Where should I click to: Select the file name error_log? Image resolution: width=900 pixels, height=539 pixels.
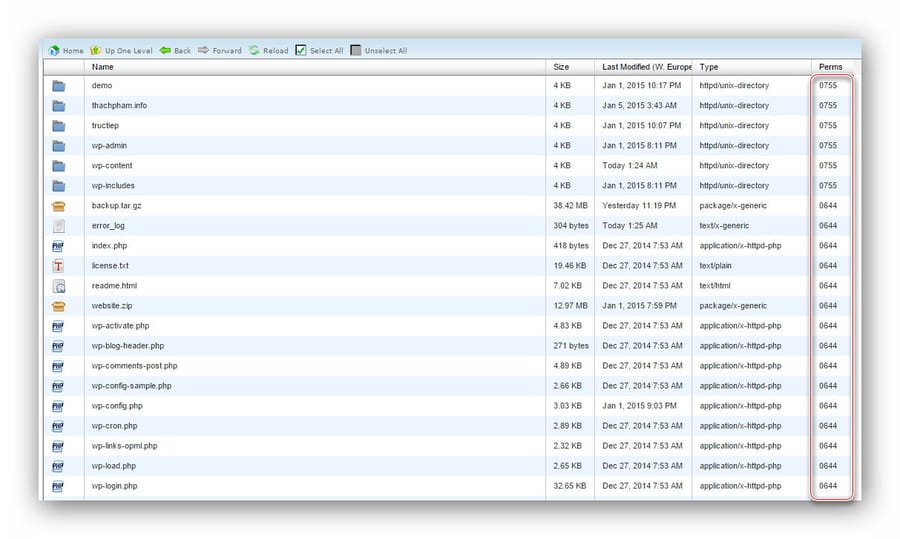click(x=108, y=226)
